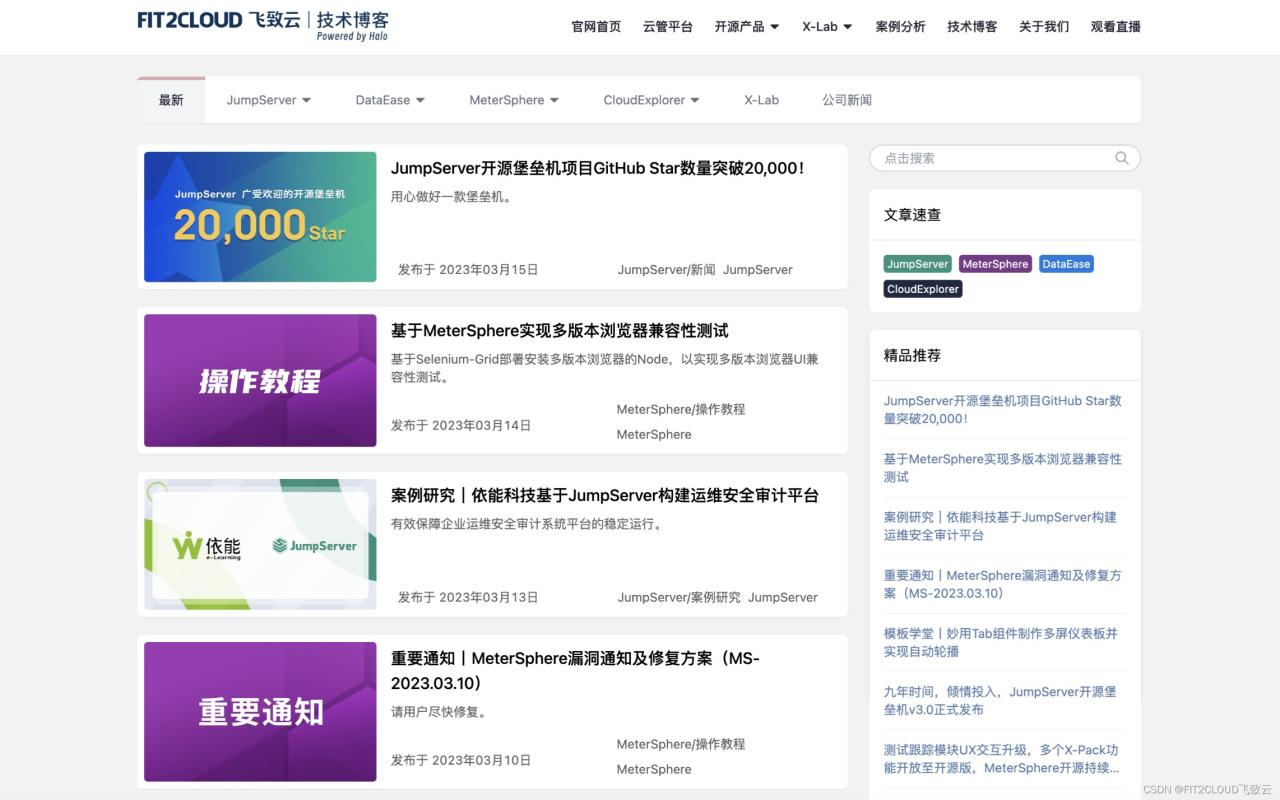Expand the MeterSphere category tab dropdown
Screen dimensions: 1280x800
pos(513,100)
